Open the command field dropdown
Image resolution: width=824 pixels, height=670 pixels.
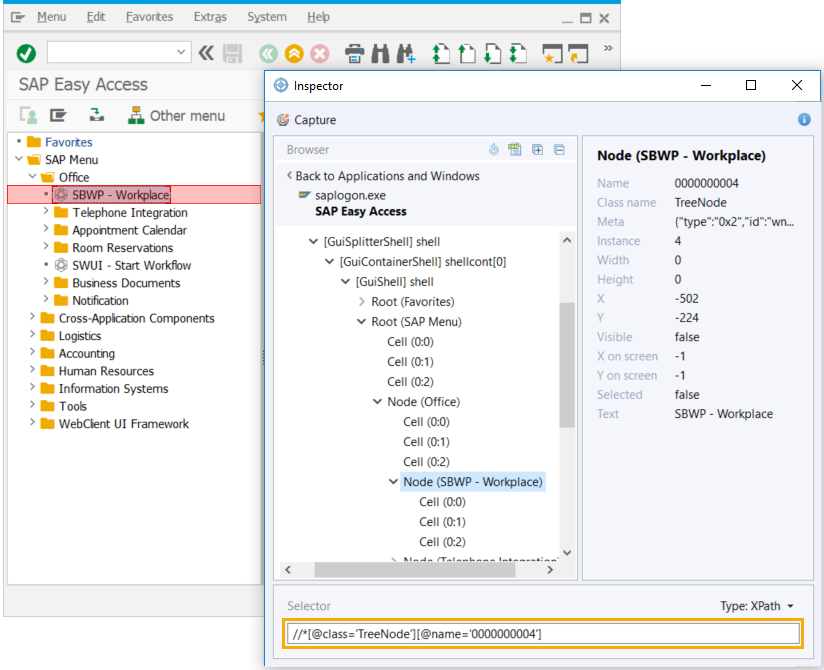click(181, 52)
